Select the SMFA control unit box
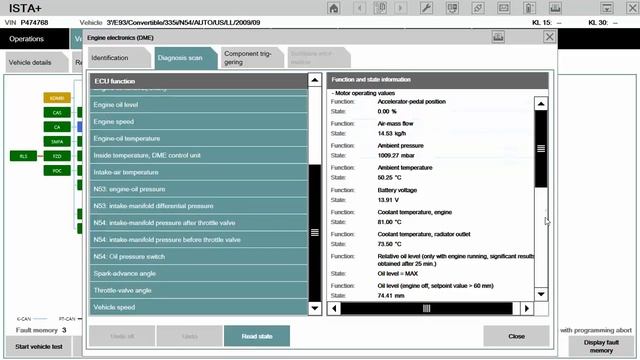The image size is (640, 360). coord(57,142)
